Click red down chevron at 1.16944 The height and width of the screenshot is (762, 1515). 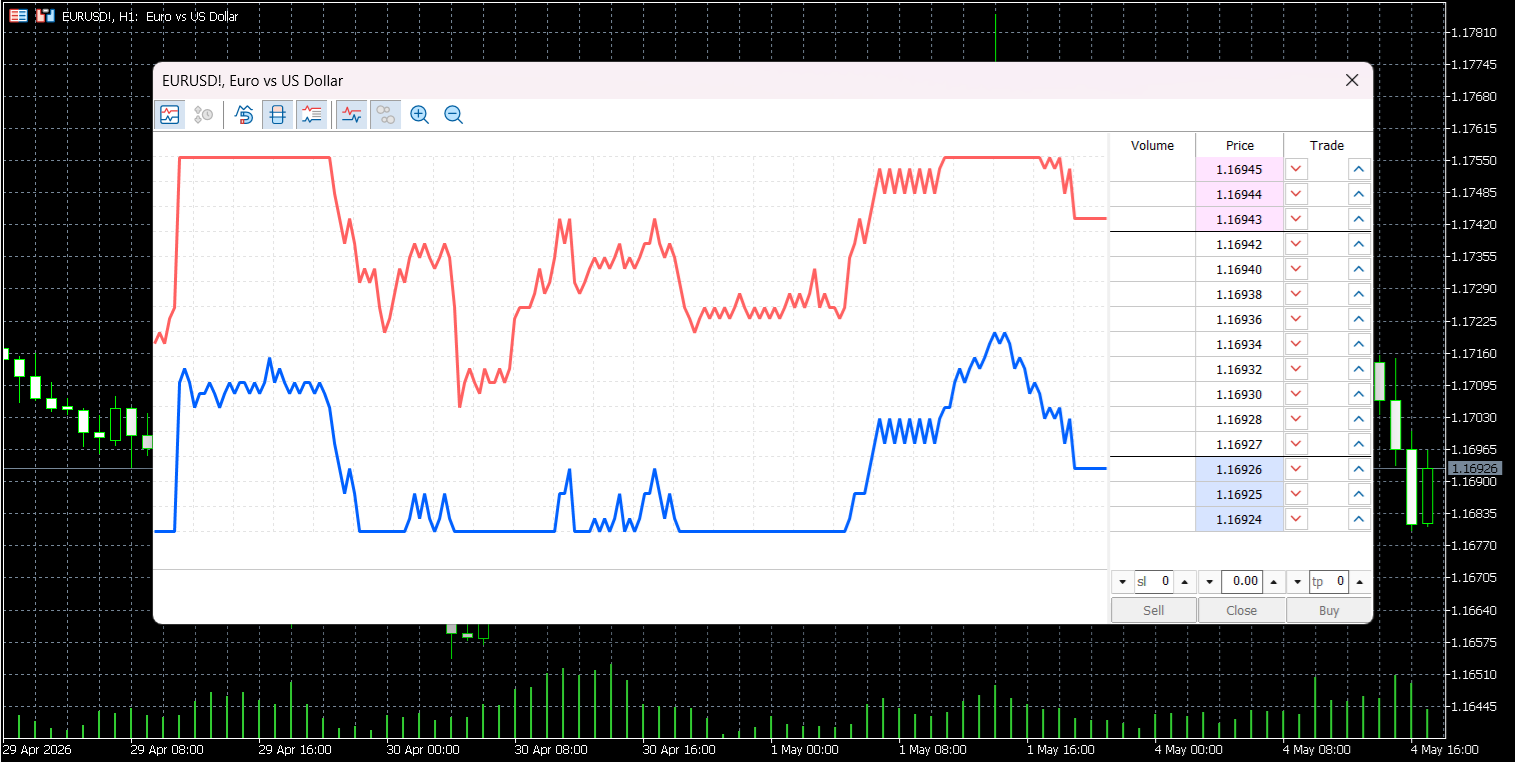click(1296, 194)
